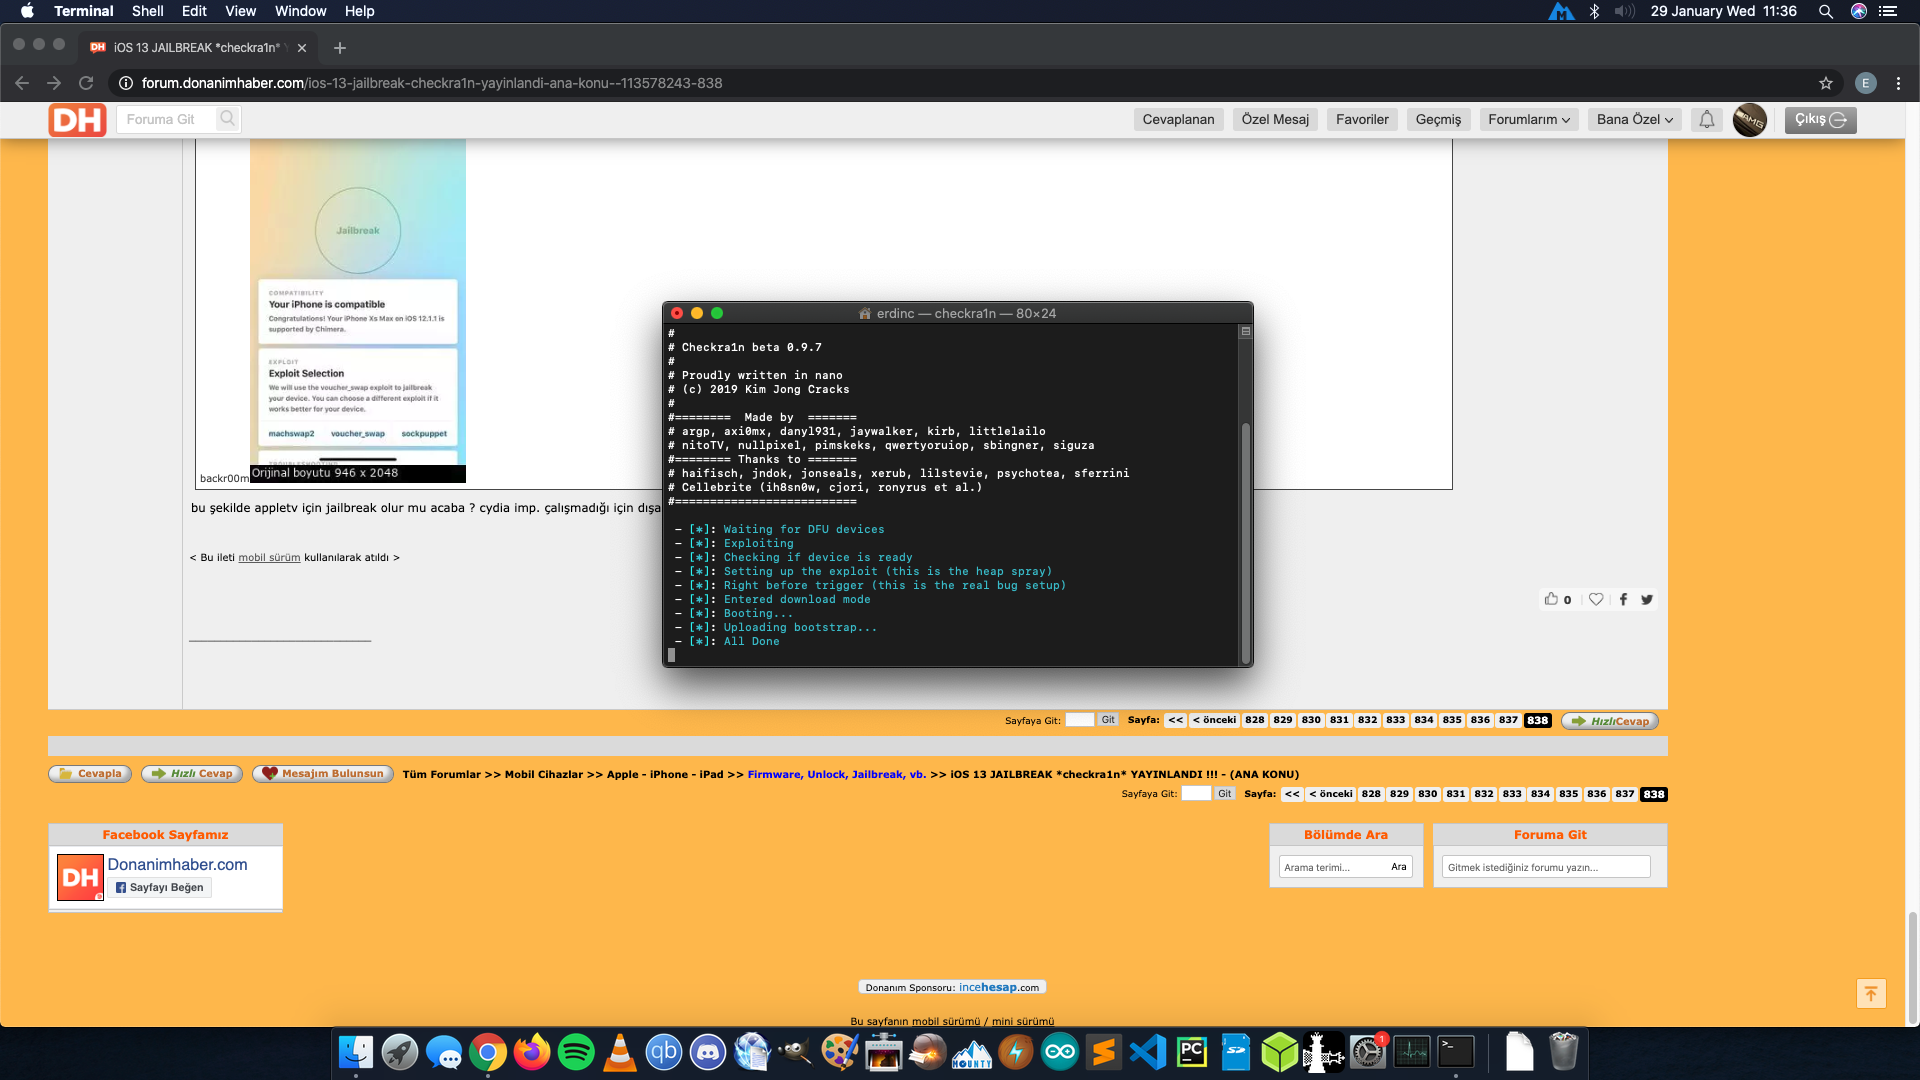This screenshot has width=1920, height=1080.
Task: Click Cevaplanan button
Action: (1179, 120)
